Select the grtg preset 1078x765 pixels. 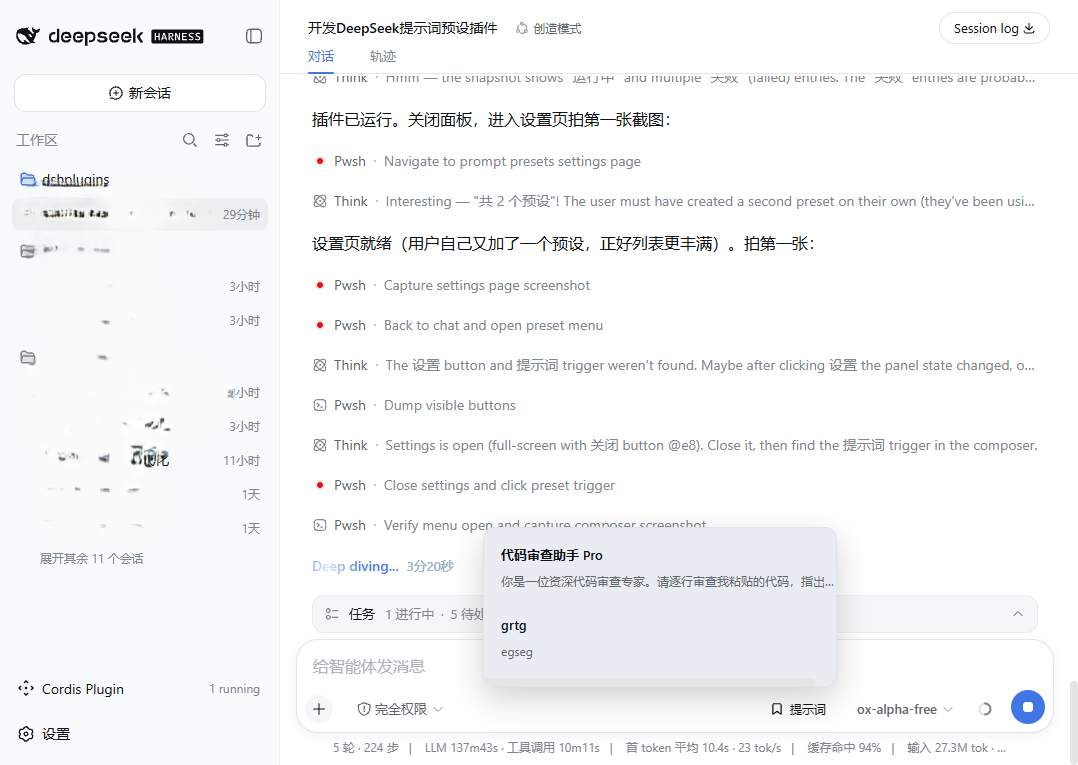(659, 638)
